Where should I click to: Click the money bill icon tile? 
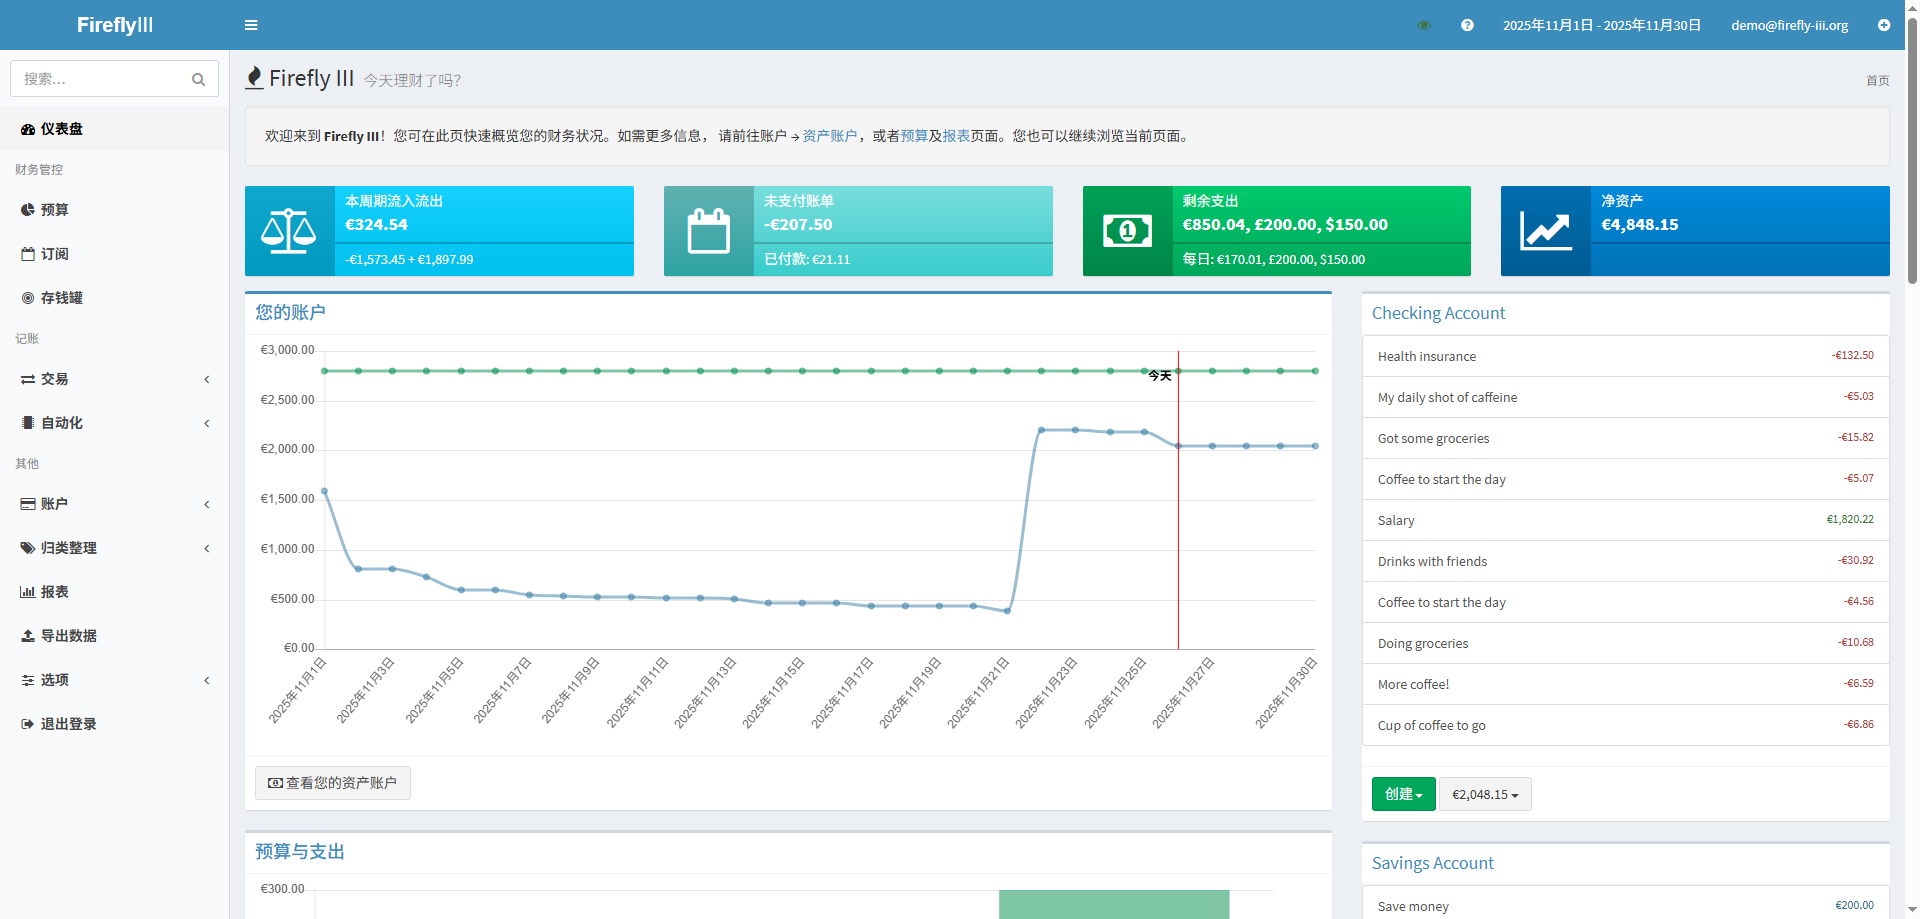pos(1127,231)
